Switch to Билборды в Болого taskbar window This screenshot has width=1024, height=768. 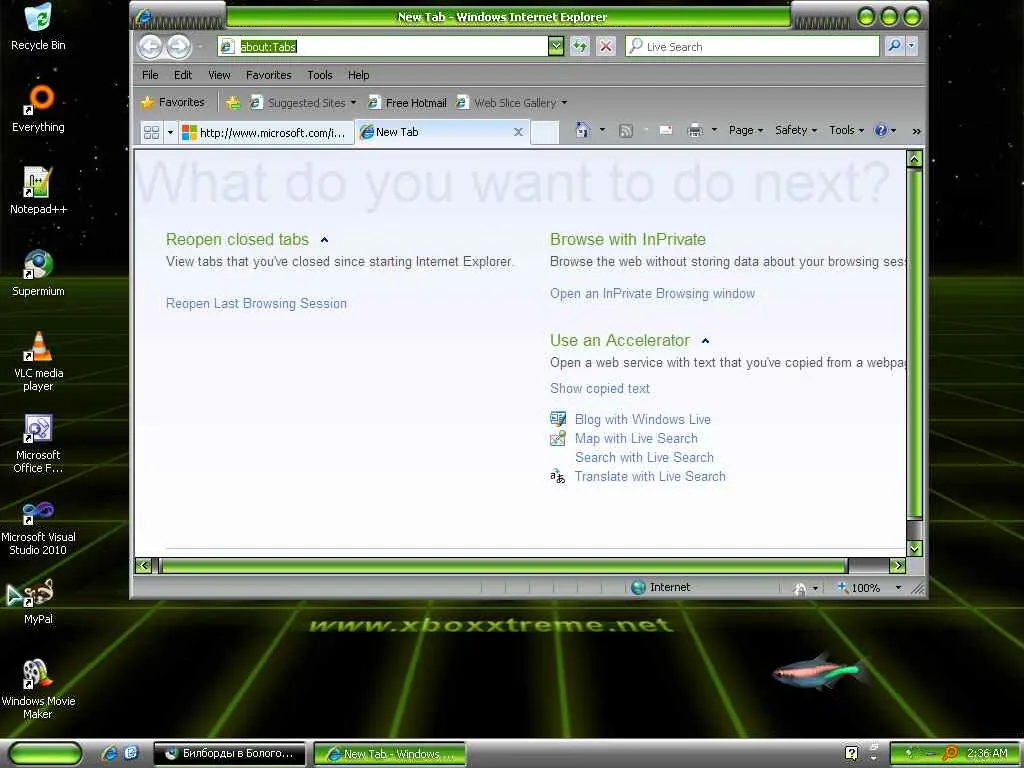click(x=229, y=754)
